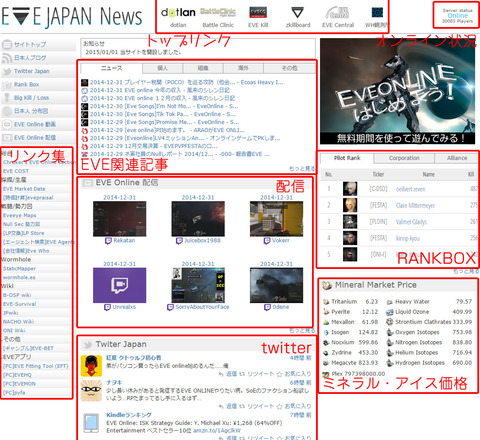Open the Battle Clinic top link icon
Viewport: 480px width, 440px height.
(218, 13)
